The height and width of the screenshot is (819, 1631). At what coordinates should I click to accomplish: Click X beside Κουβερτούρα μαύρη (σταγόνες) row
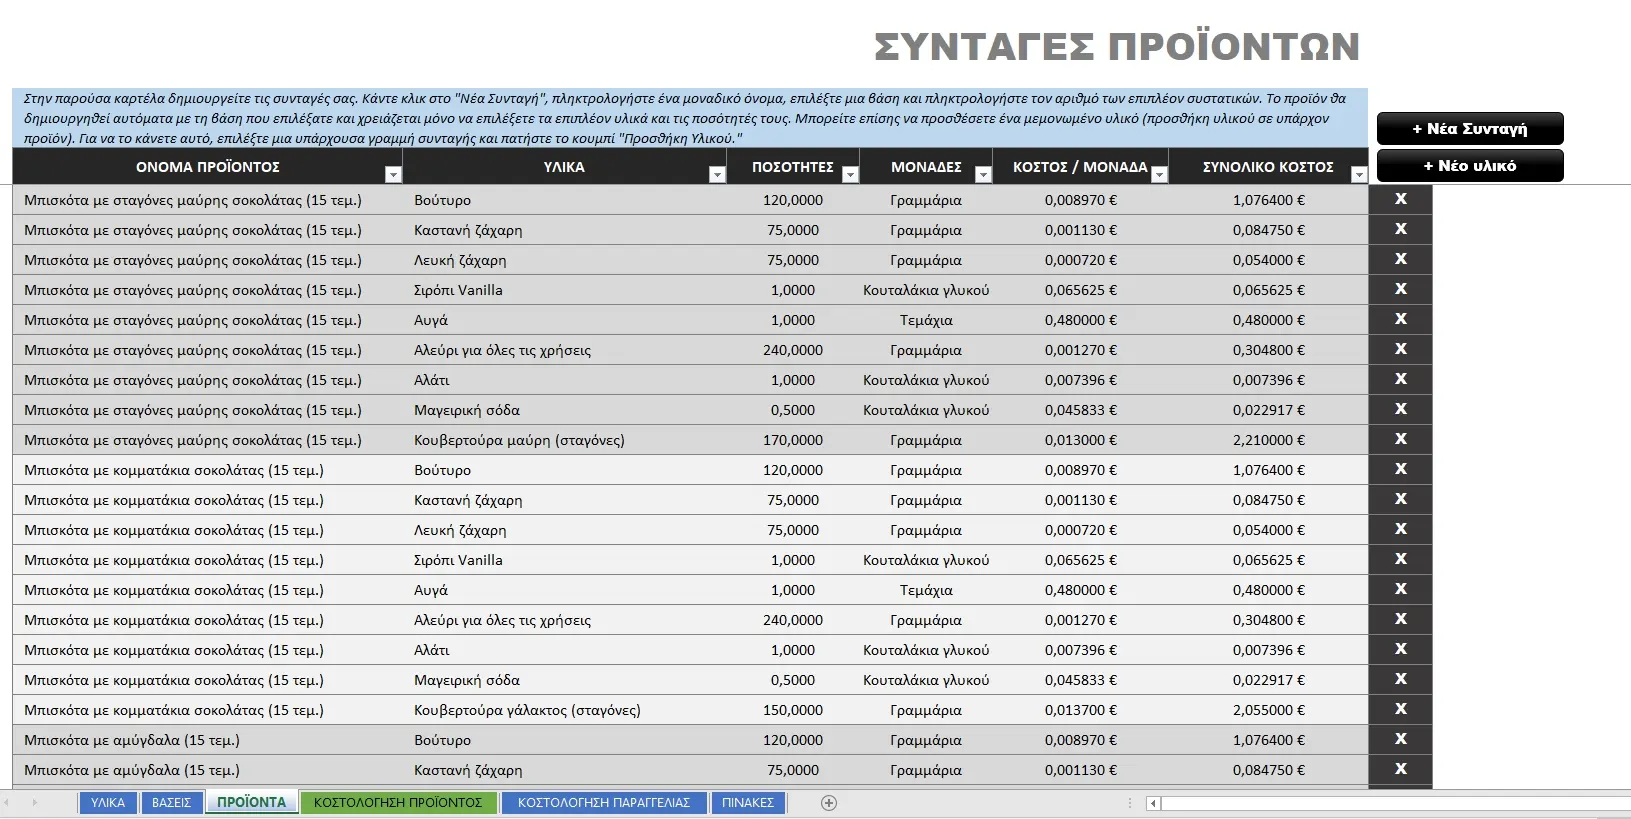[1400, 439]
